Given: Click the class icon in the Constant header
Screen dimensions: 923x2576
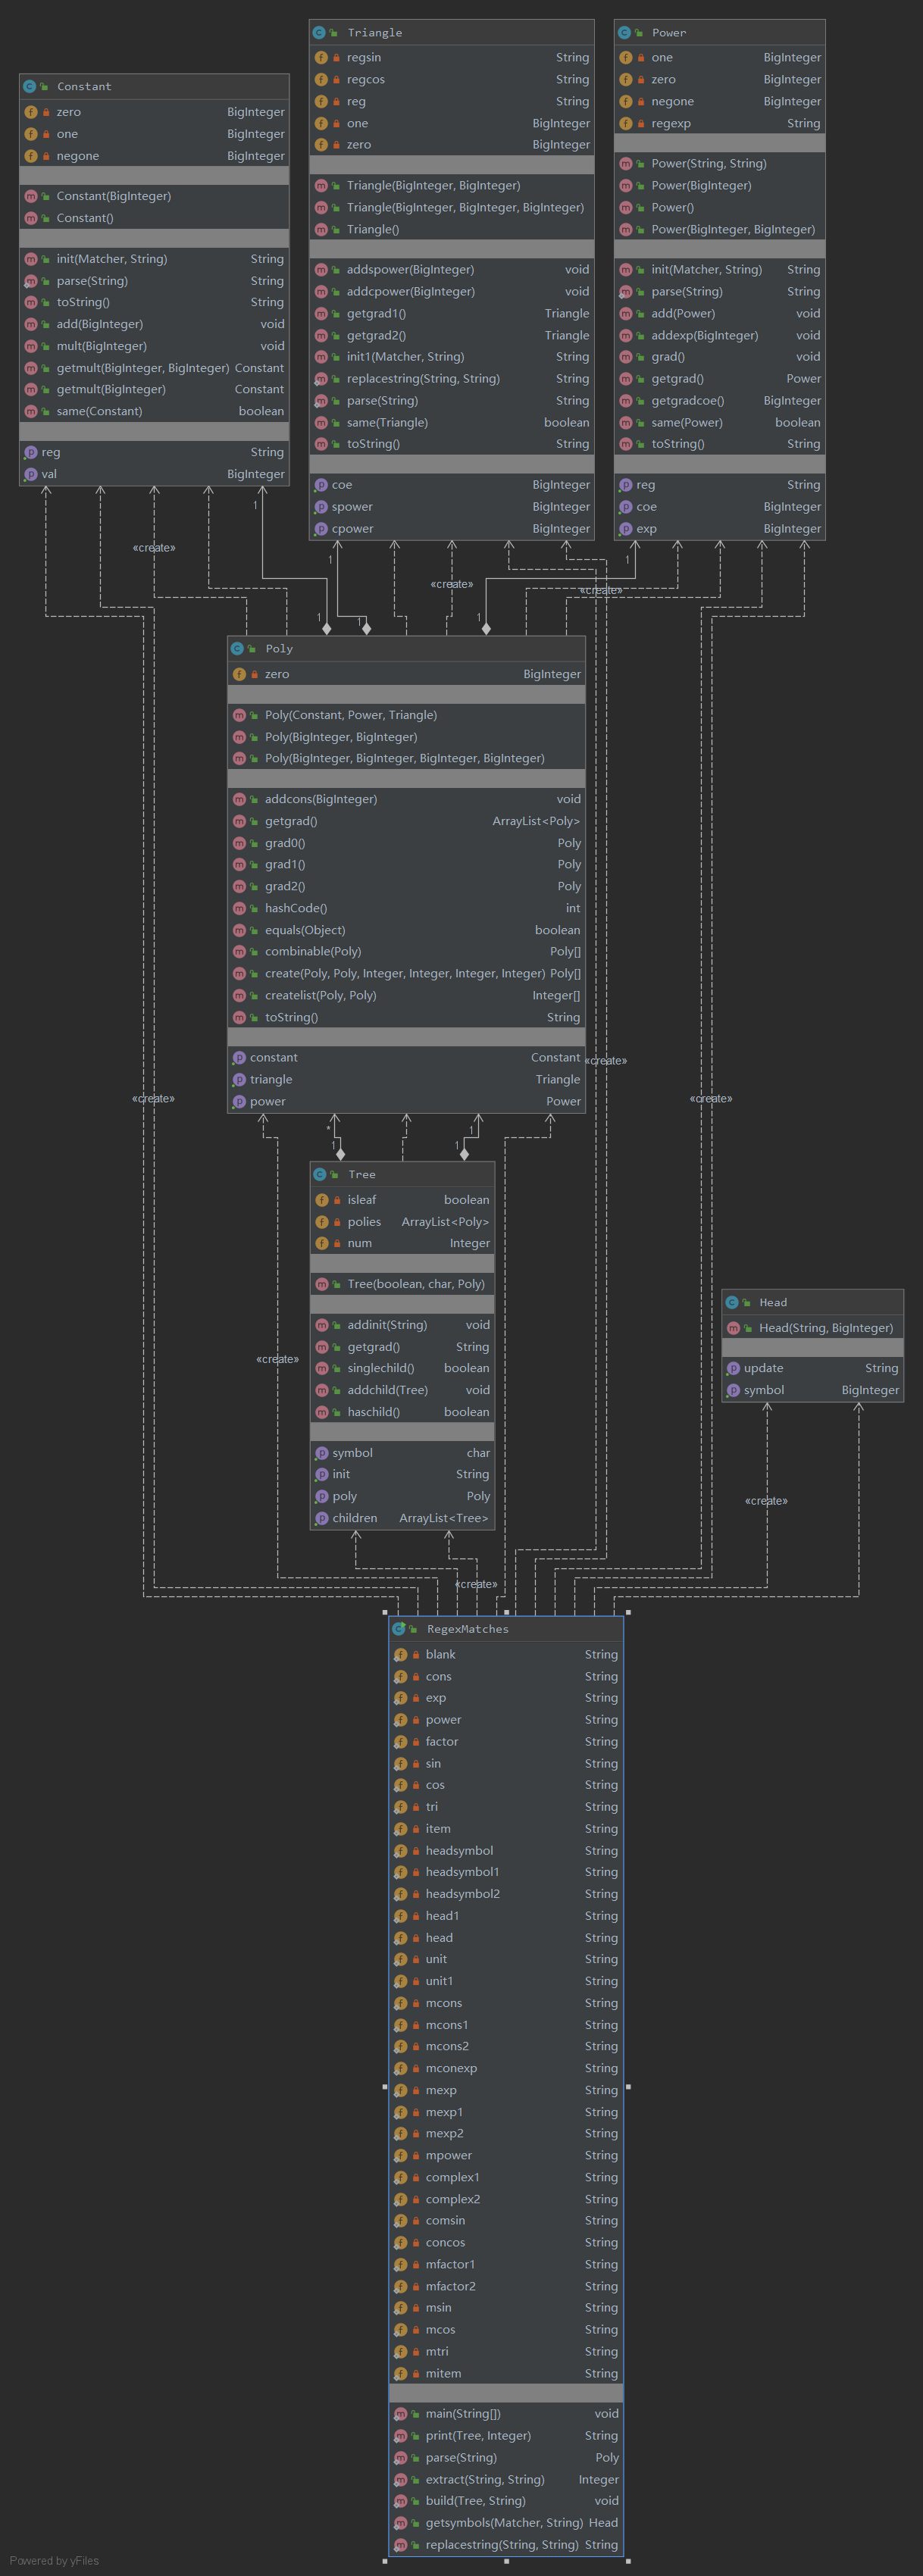Looking at the screenshot, I should (x=30, y=87).
